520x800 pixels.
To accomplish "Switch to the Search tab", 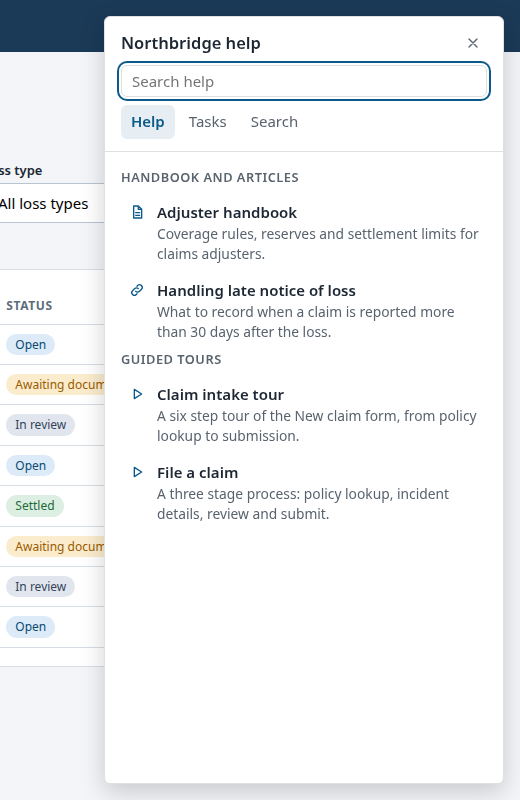I will tap(274, 122).
